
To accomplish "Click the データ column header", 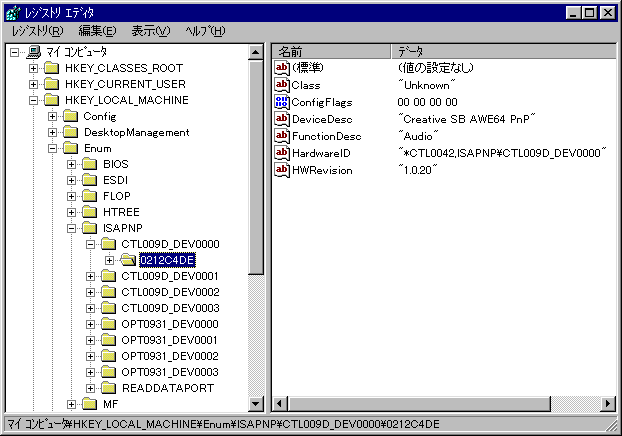I will point(504,52).
